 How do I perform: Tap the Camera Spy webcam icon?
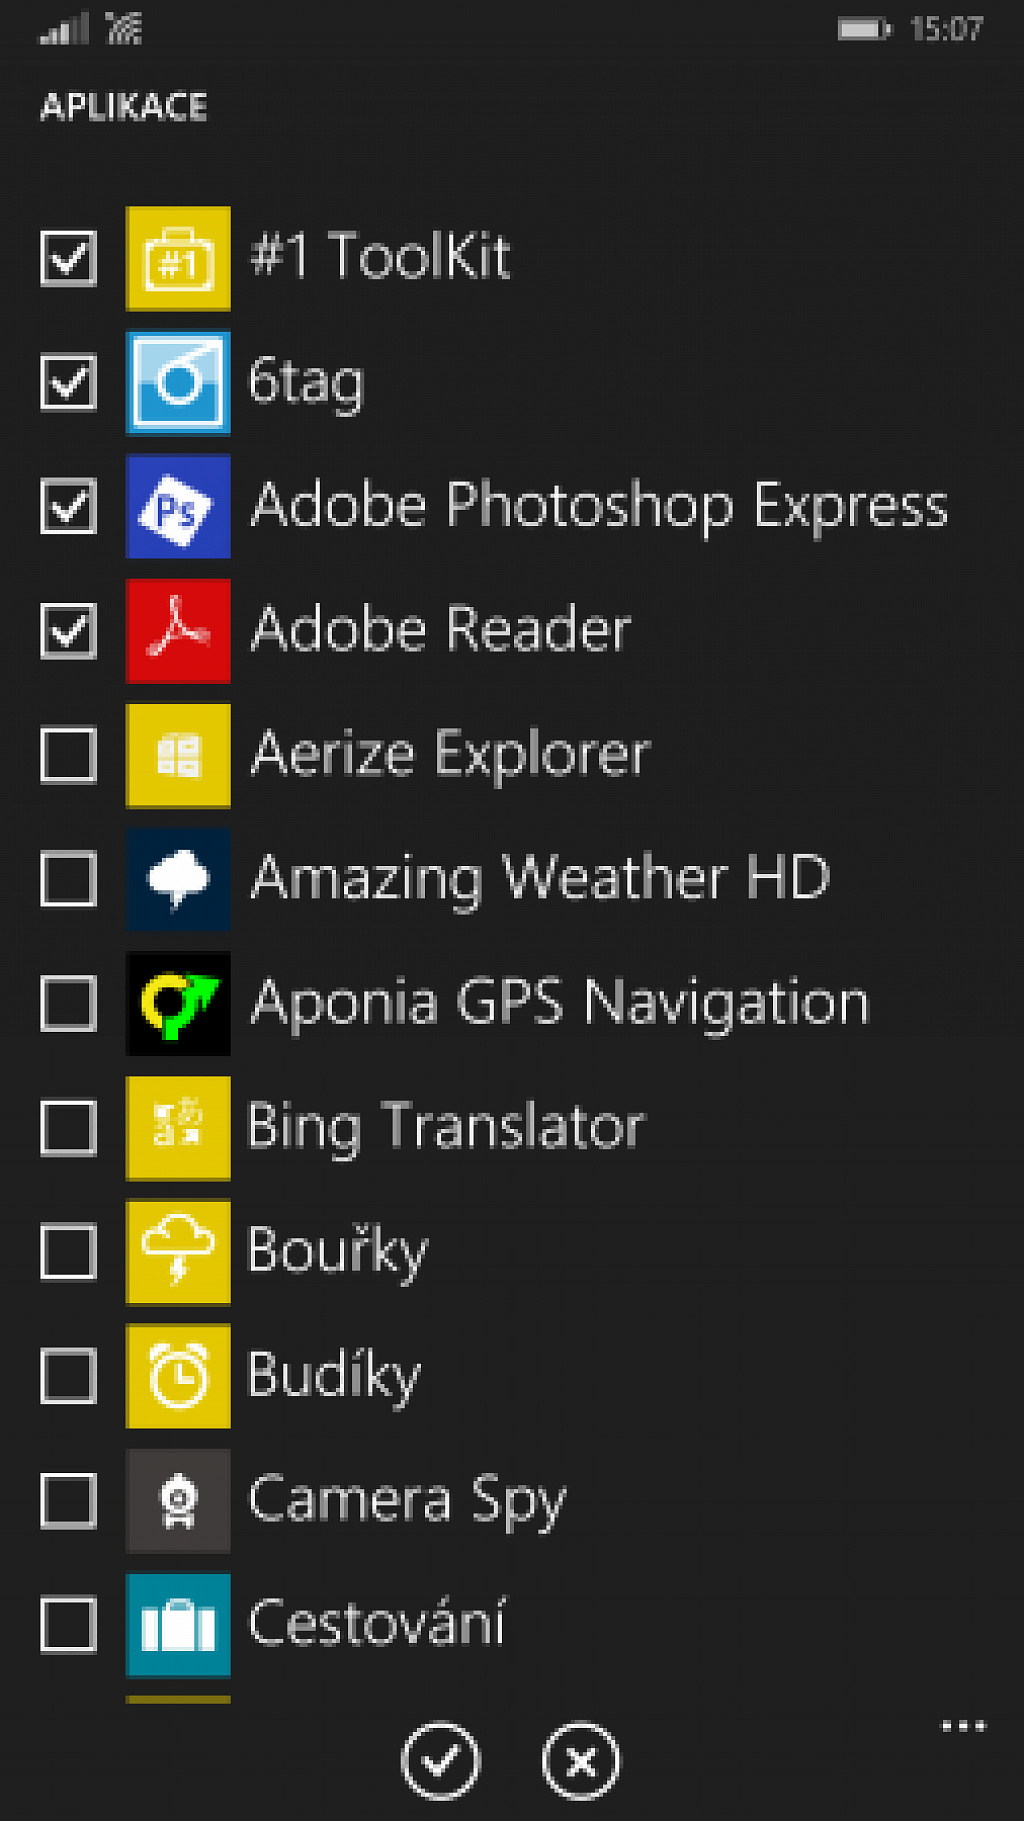tap(178, 1501)
